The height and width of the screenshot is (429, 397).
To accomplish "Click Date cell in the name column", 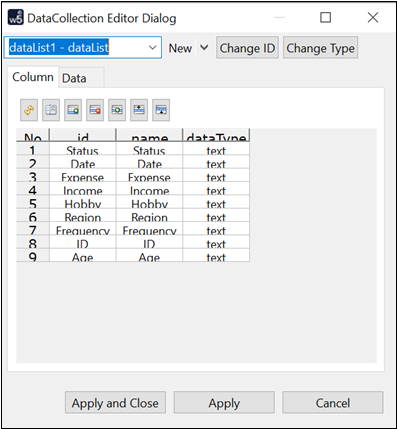I will [x=149, y=162].
